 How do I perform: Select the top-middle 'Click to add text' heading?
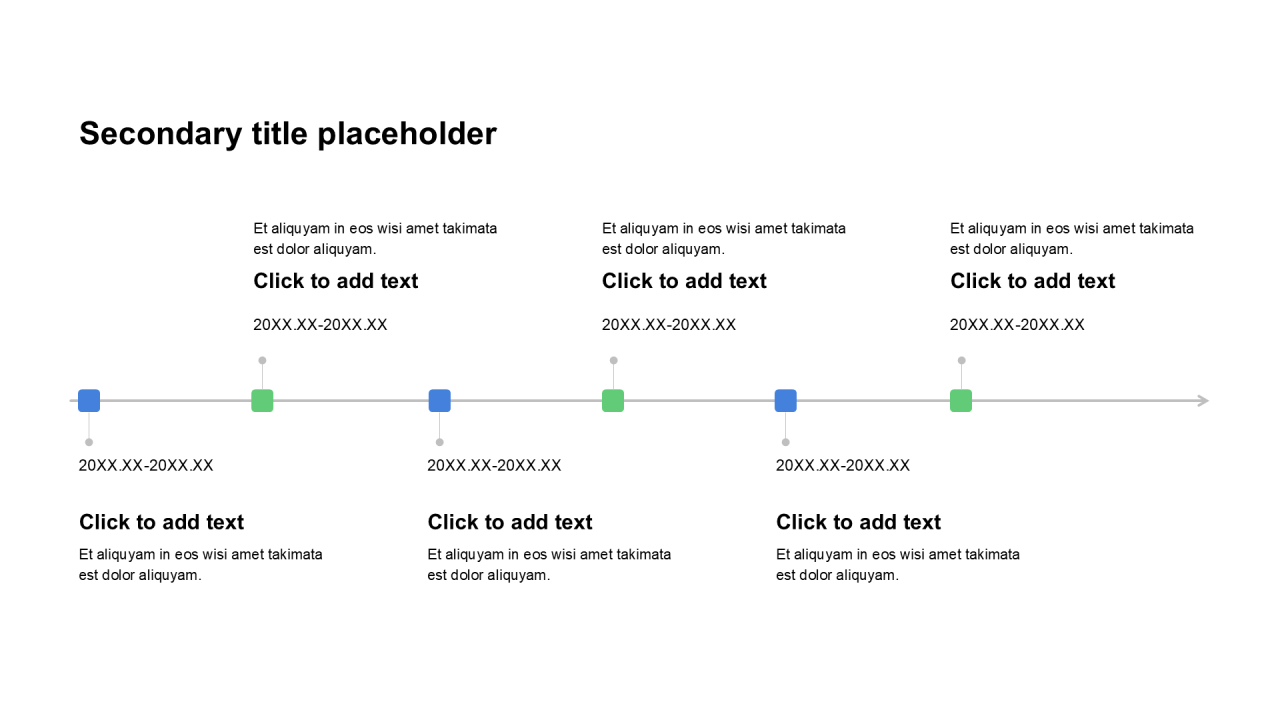pyautogui.click(x=684, y=281)
